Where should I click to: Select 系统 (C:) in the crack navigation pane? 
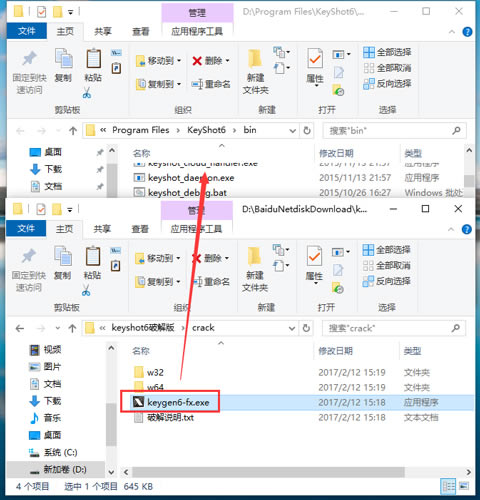(x=53, y=452)
